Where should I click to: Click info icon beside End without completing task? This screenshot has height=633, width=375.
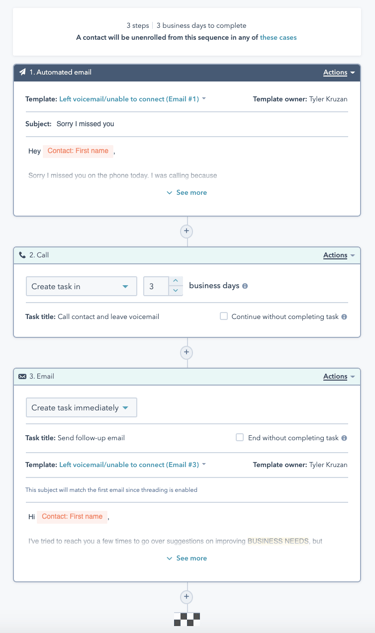[344, 438]
